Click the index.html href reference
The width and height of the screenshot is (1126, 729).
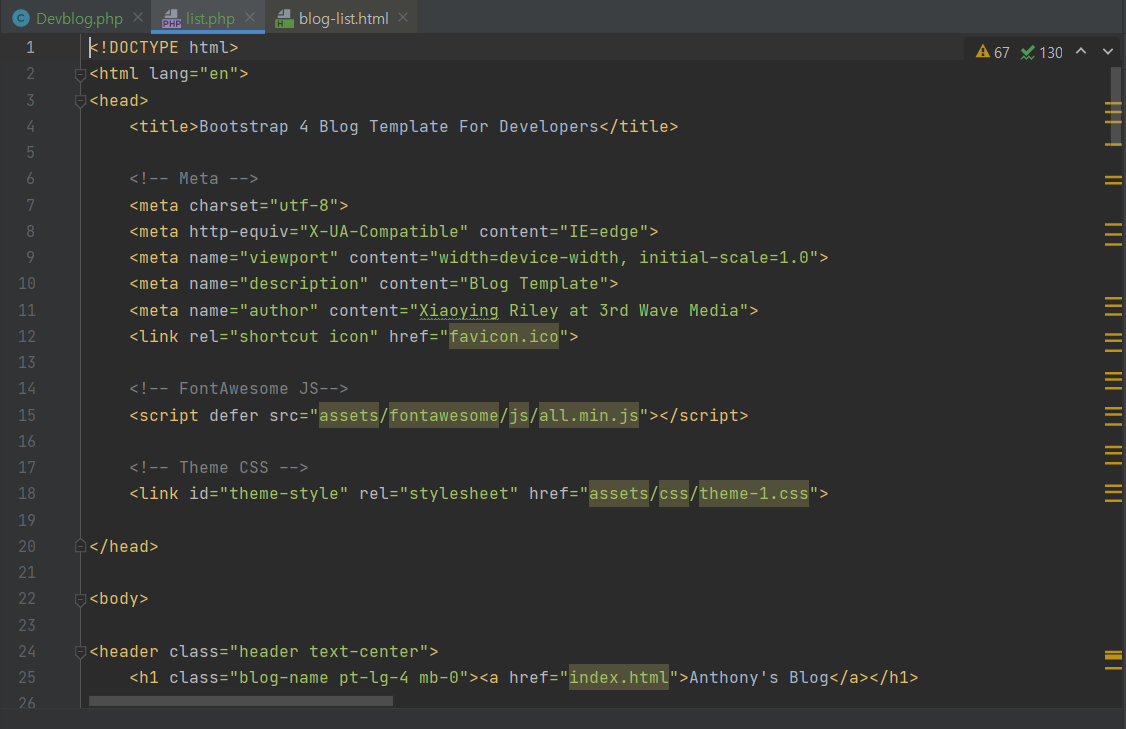point(619,677)
